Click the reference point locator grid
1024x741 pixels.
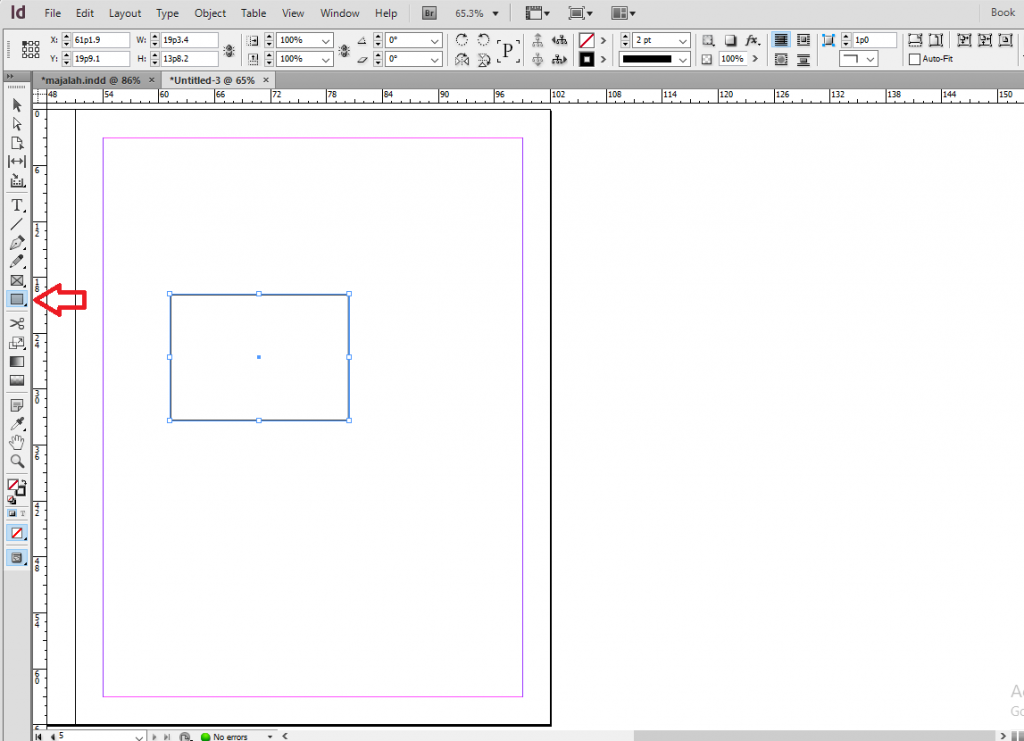coord(30,49)
